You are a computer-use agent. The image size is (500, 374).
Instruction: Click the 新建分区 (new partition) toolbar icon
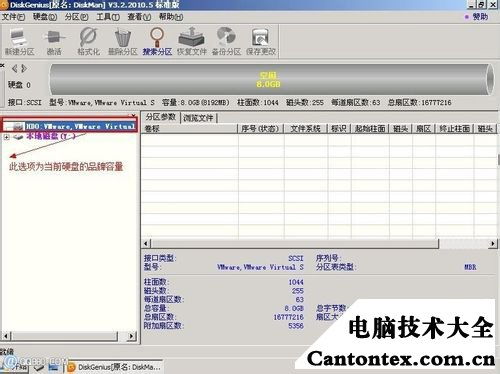pyautogui.click(x=19, y=42)
